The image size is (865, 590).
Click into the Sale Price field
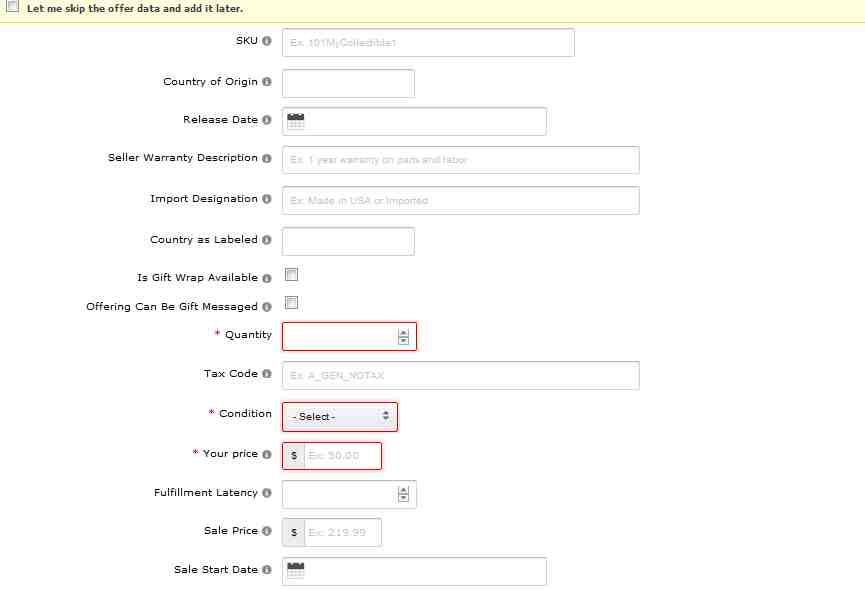[342, 533]
